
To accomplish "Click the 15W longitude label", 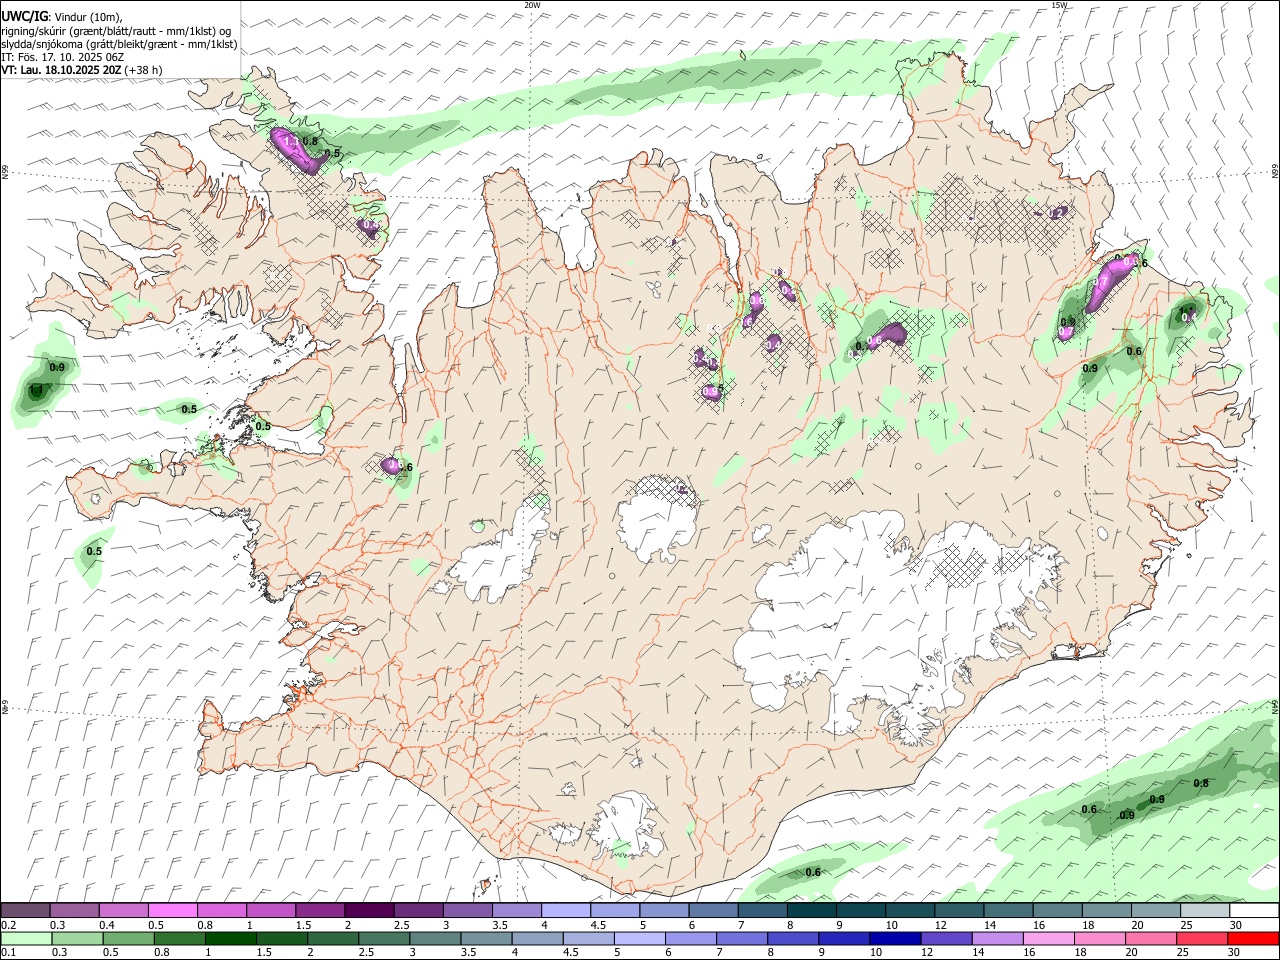I will pos(1059,5).
